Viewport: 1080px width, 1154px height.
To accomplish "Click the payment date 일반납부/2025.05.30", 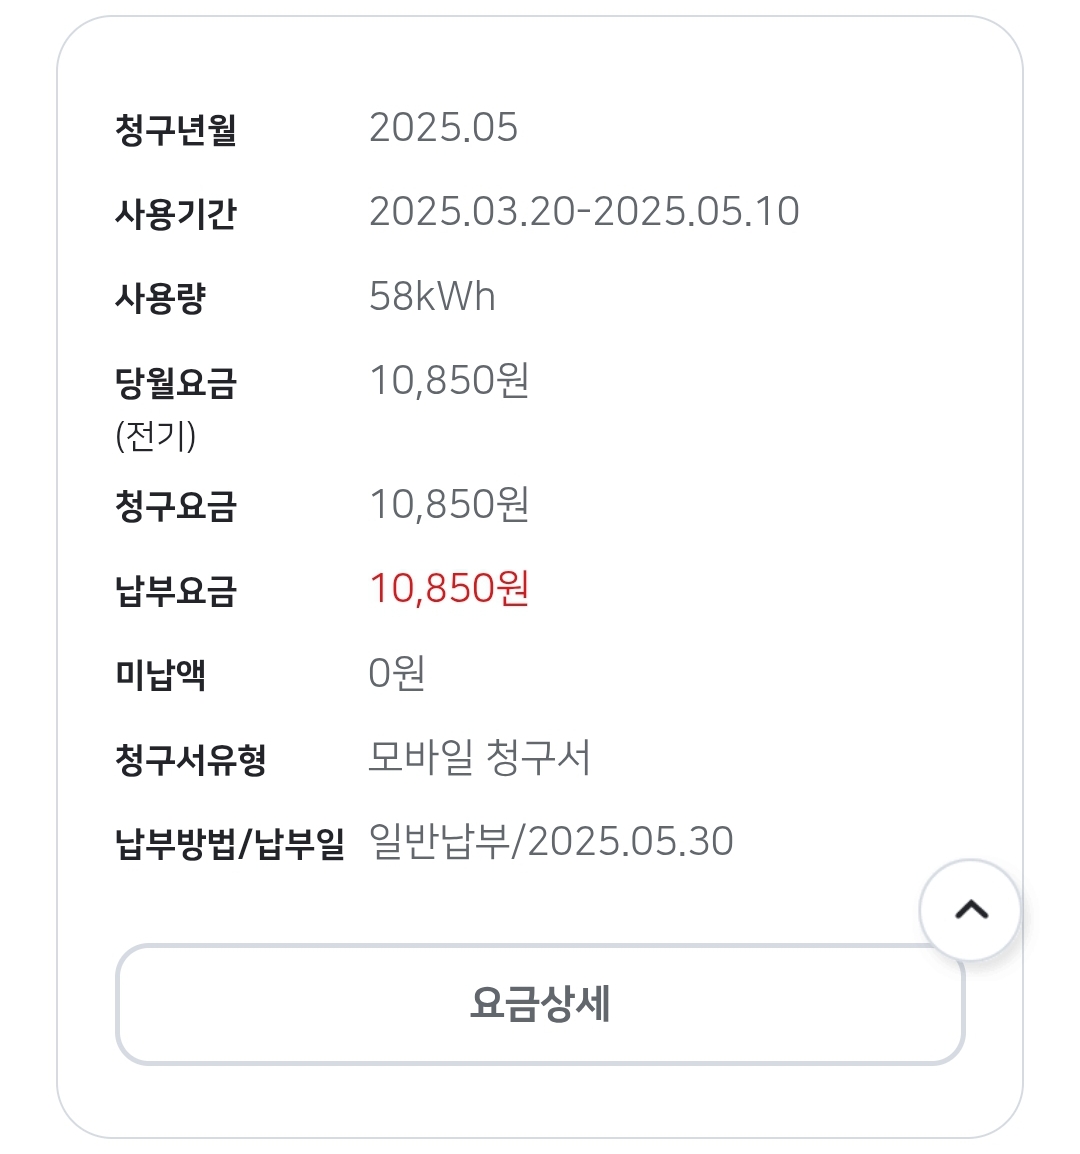I will click(551, 842).
